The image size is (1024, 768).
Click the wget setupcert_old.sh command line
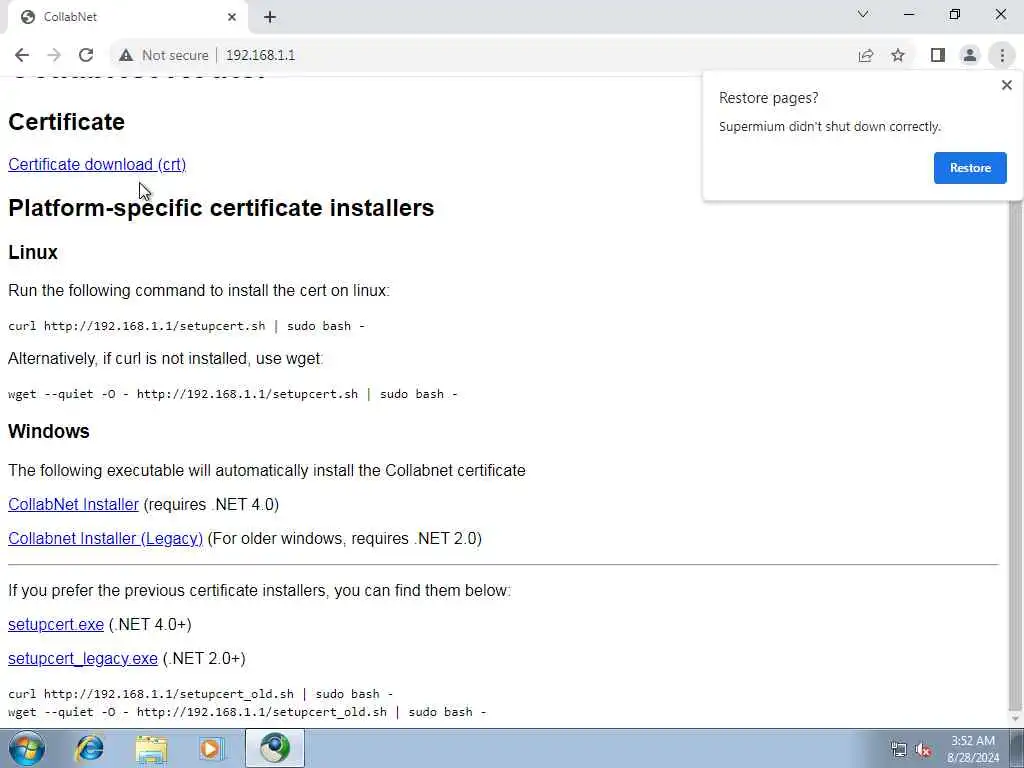pyautogui.click(x=248, y=712)
